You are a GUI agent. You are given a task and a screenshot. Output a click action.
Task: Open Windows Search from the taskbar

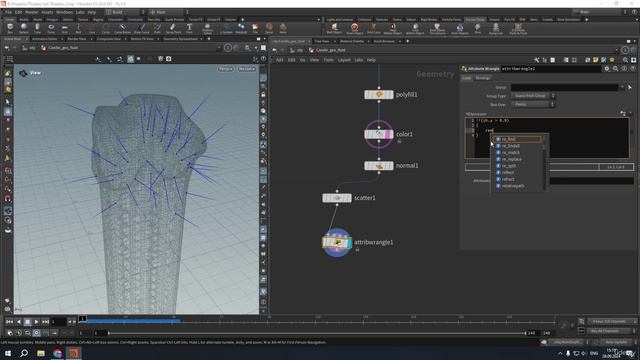click(x=24, y=353)
